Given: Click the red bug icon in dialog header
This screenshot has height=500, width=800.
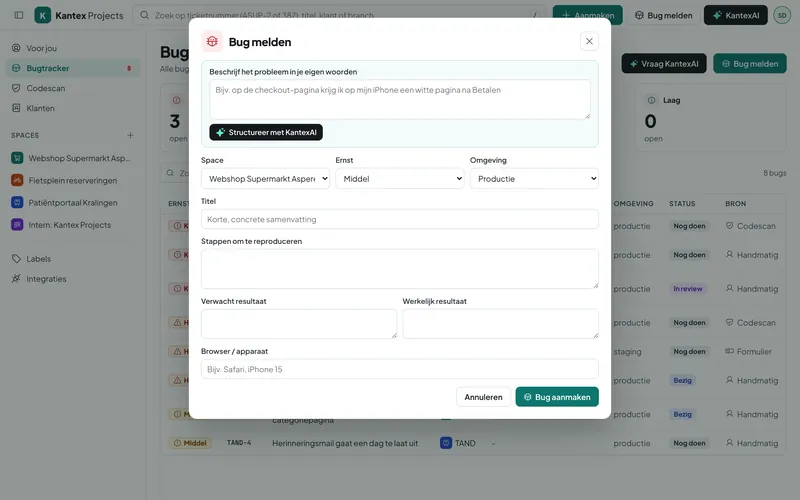Looking at the screenshot, I should [212, 42].
